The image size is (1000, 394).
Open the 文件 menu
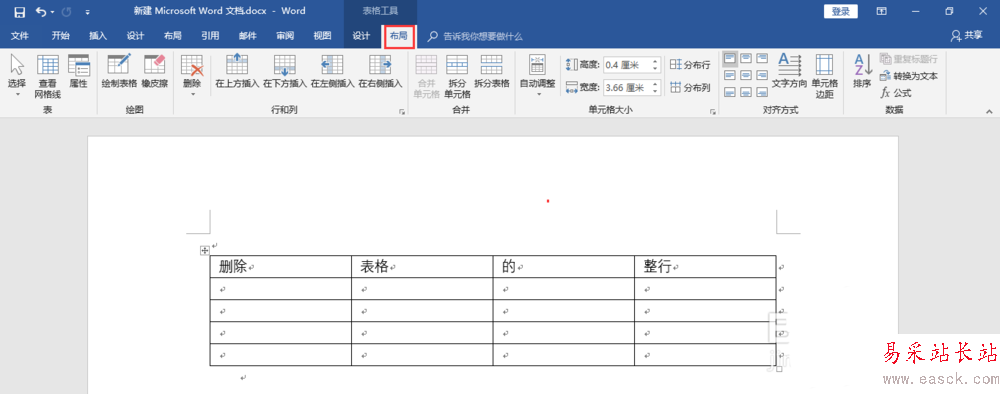pos(20,36)
